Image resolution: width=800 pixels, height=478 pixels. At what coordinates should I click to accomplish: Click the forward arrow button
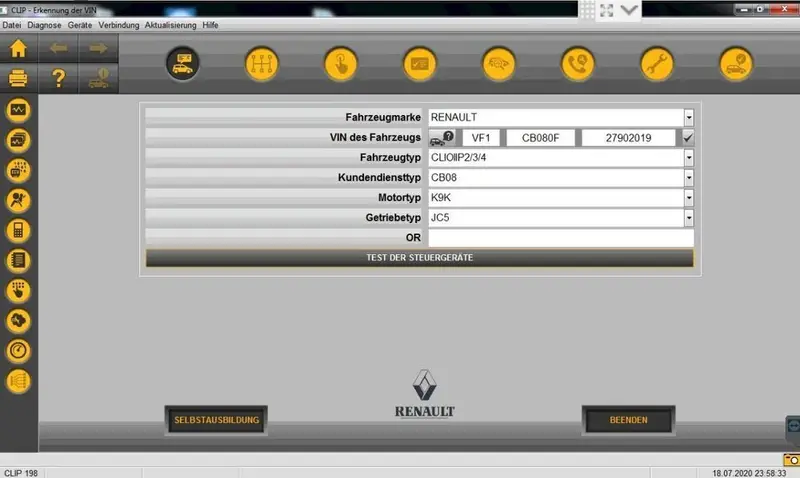coord(98,48)
